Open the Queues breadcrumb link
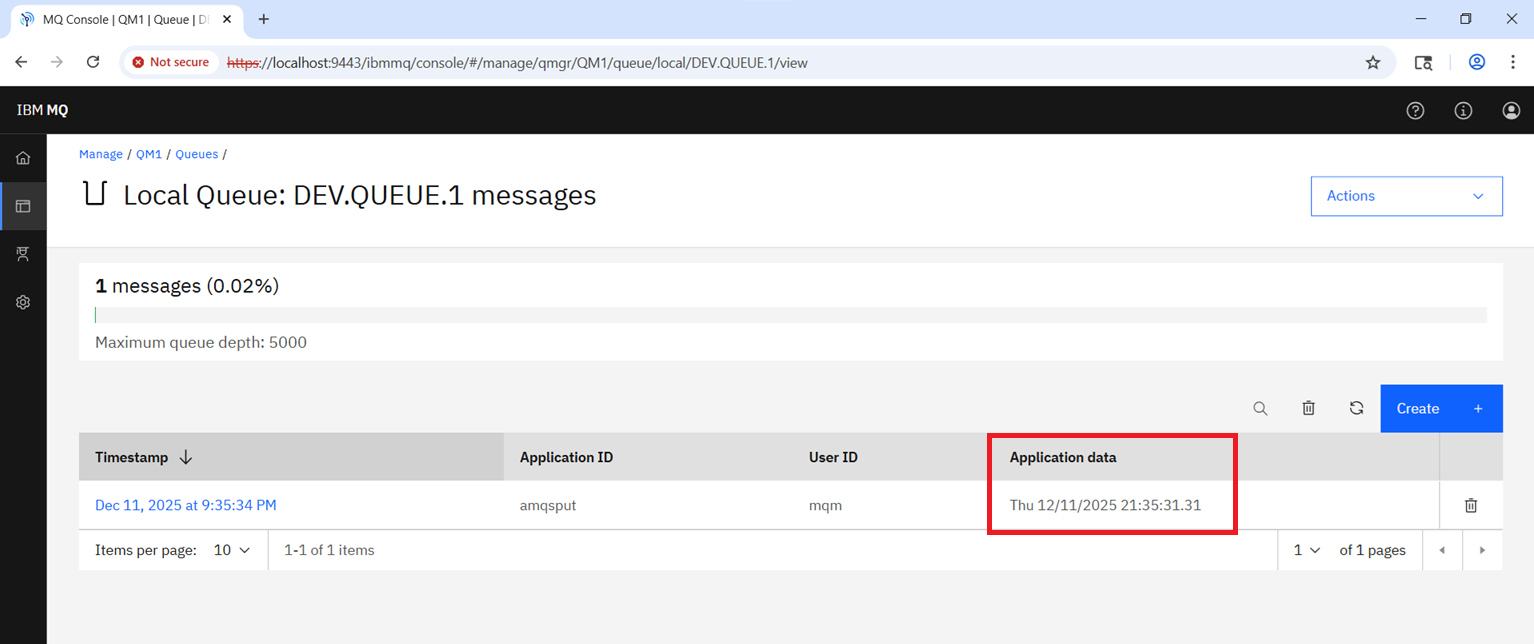 pos(196,154)
